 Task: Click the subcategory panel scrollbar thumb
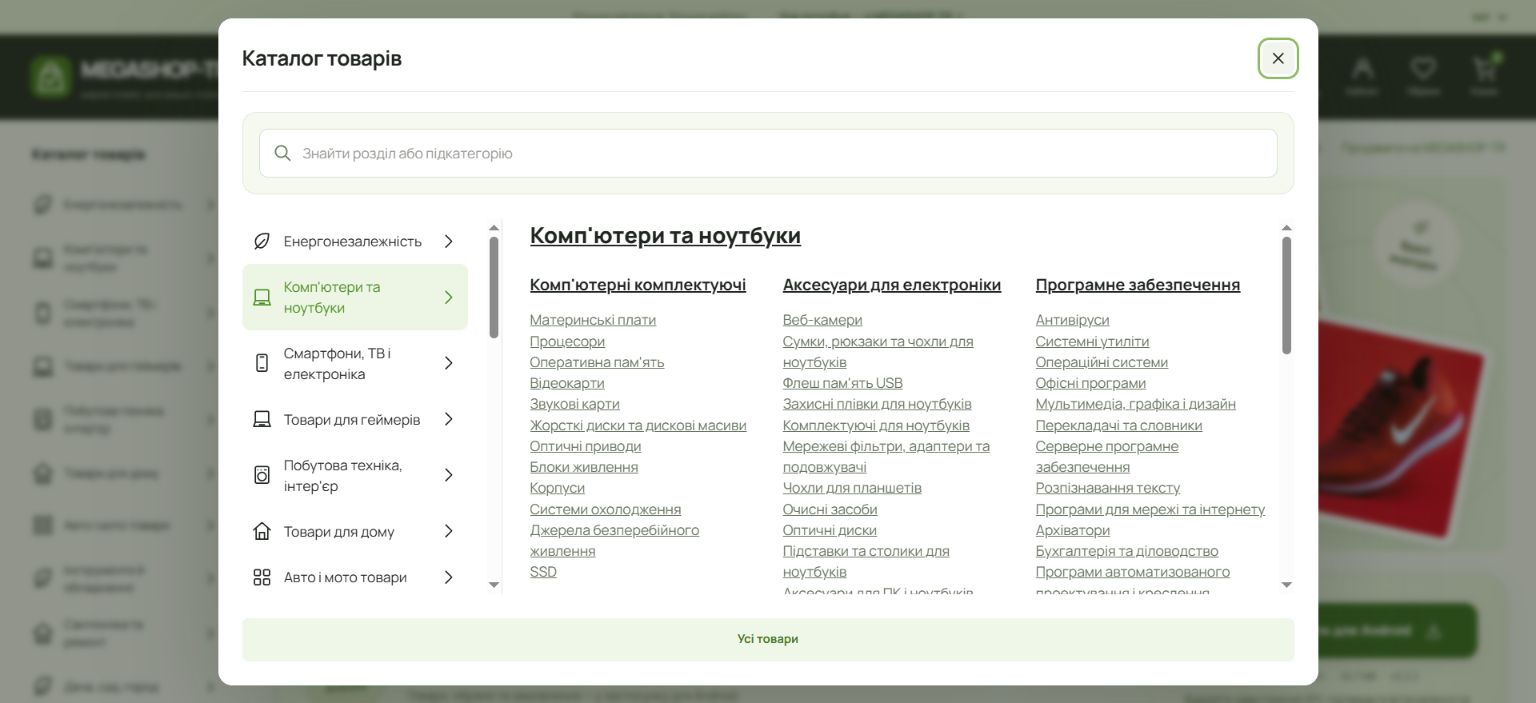(1286, 295)
